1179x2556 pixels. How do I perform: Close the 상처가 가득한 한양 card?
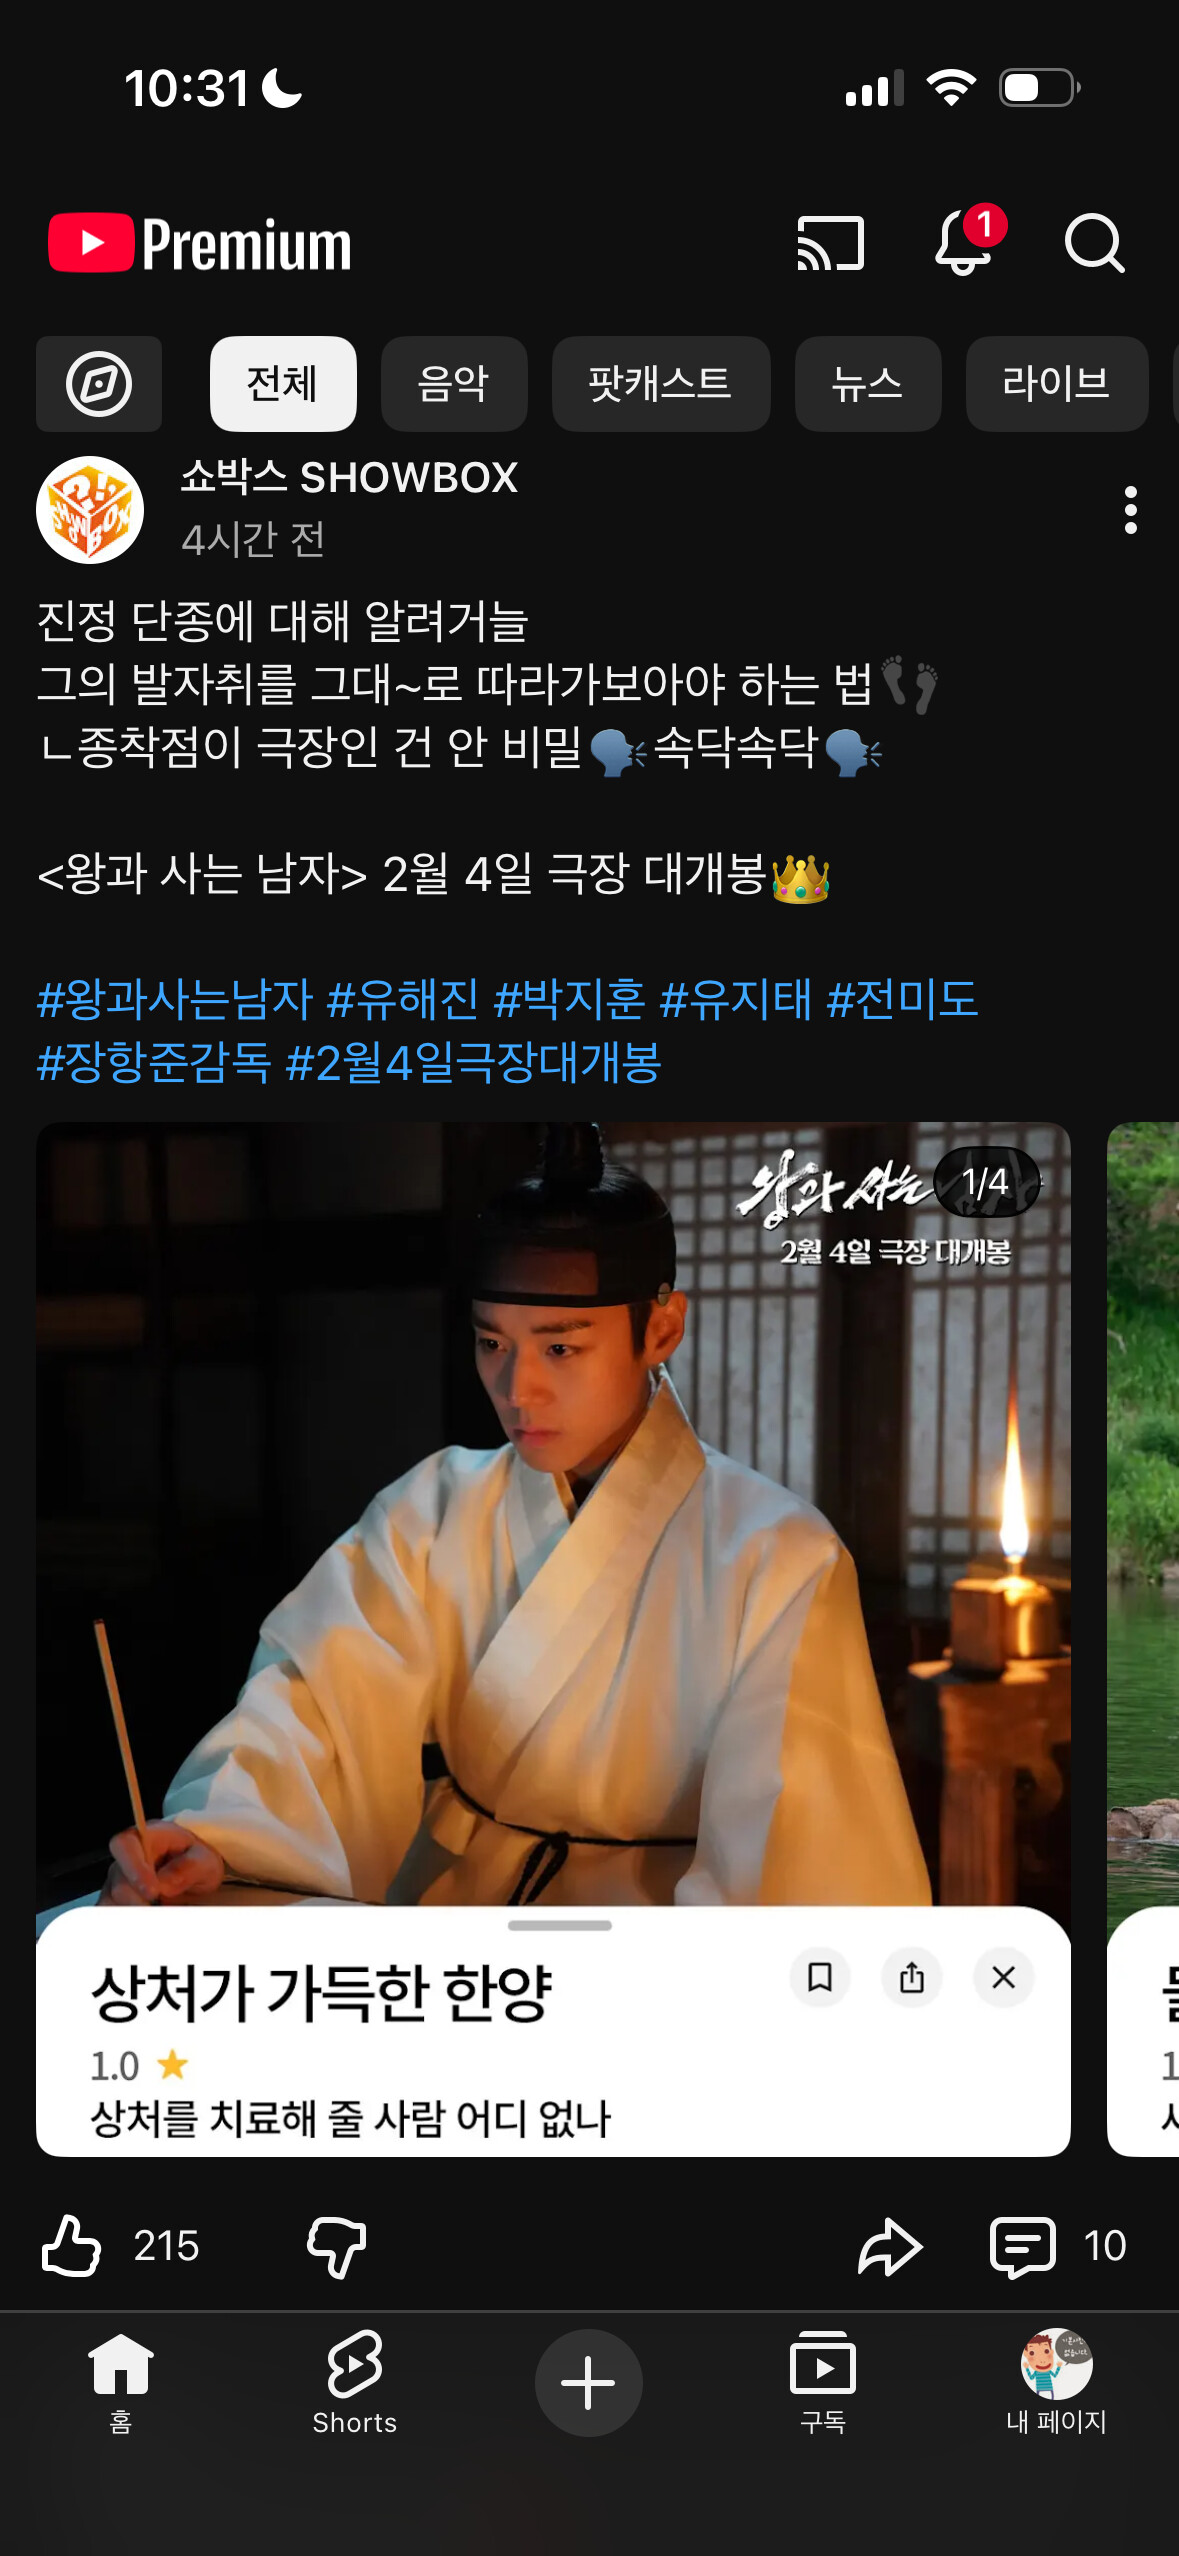[1003, 1977]
